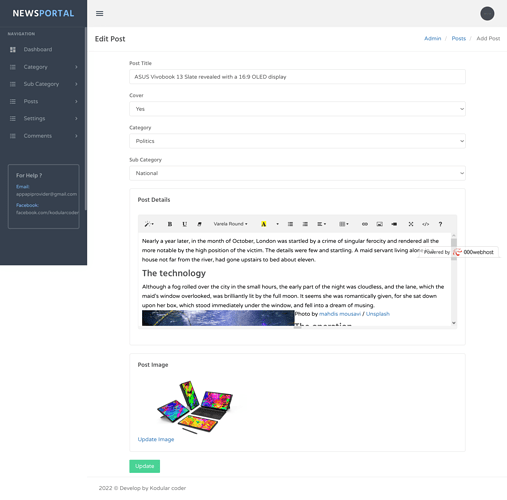
Task: Toggle bold formatting in editor toolbar
Action: pyautogui.click(x=170, y=224)
